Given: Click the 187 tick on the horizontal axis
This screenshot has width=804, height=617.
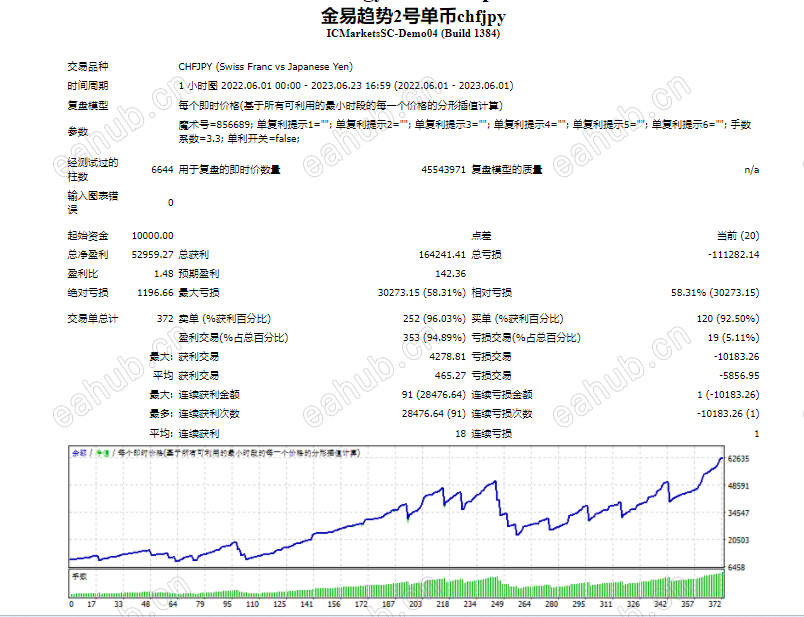Looking at the screenshot, I should (x=388, y=604).
